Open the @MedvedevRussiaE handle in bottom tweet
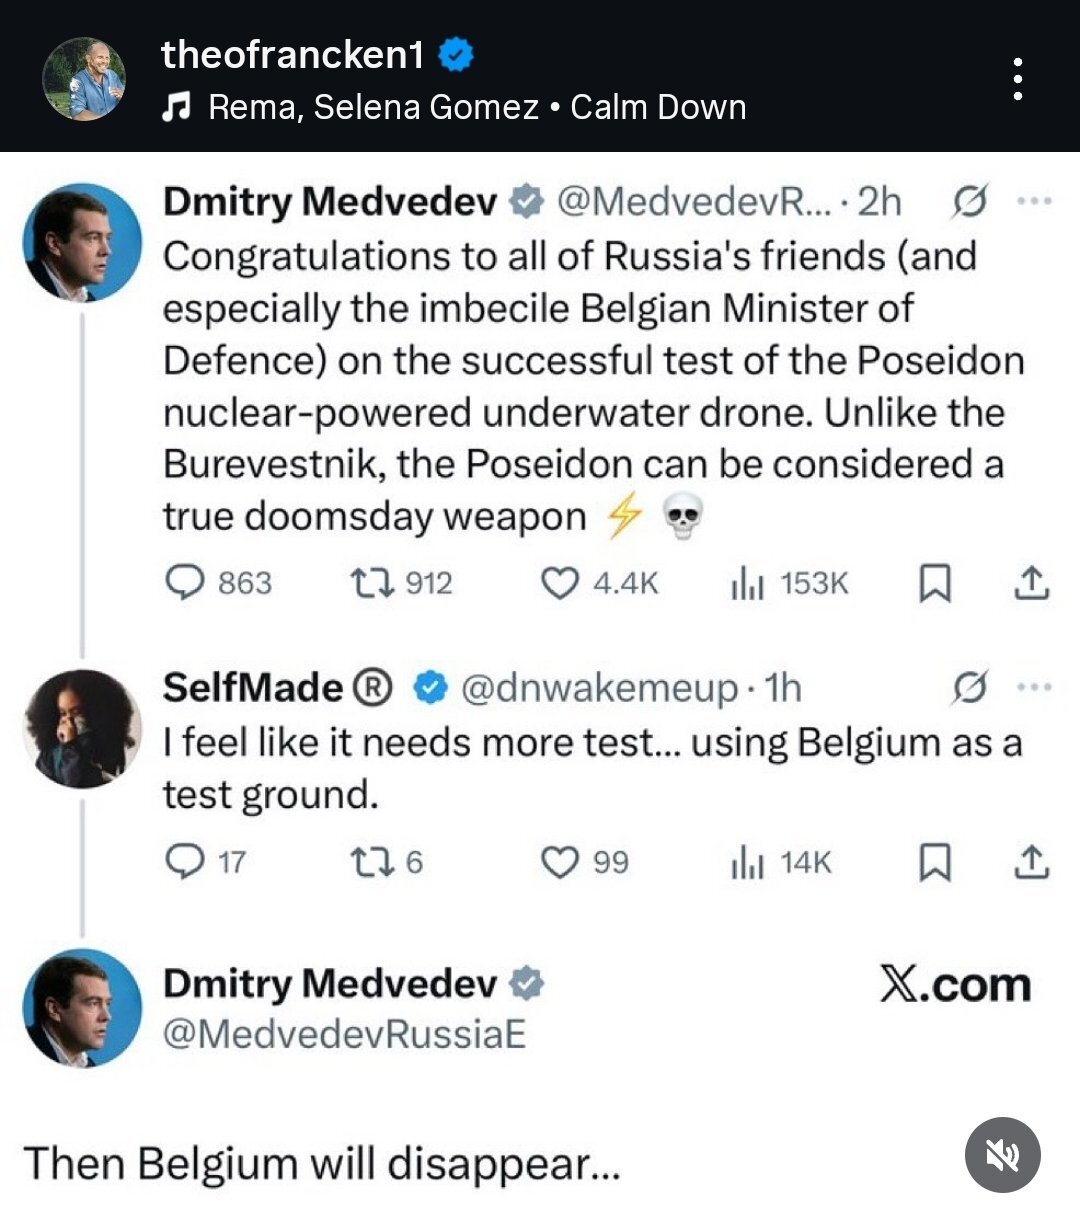 [344, 1033]
